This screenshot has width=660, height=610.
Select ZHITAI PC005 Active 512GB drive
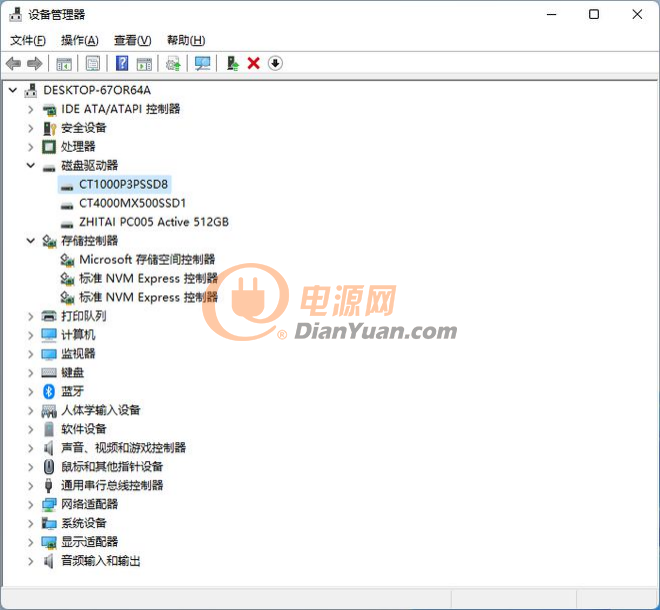153,222
